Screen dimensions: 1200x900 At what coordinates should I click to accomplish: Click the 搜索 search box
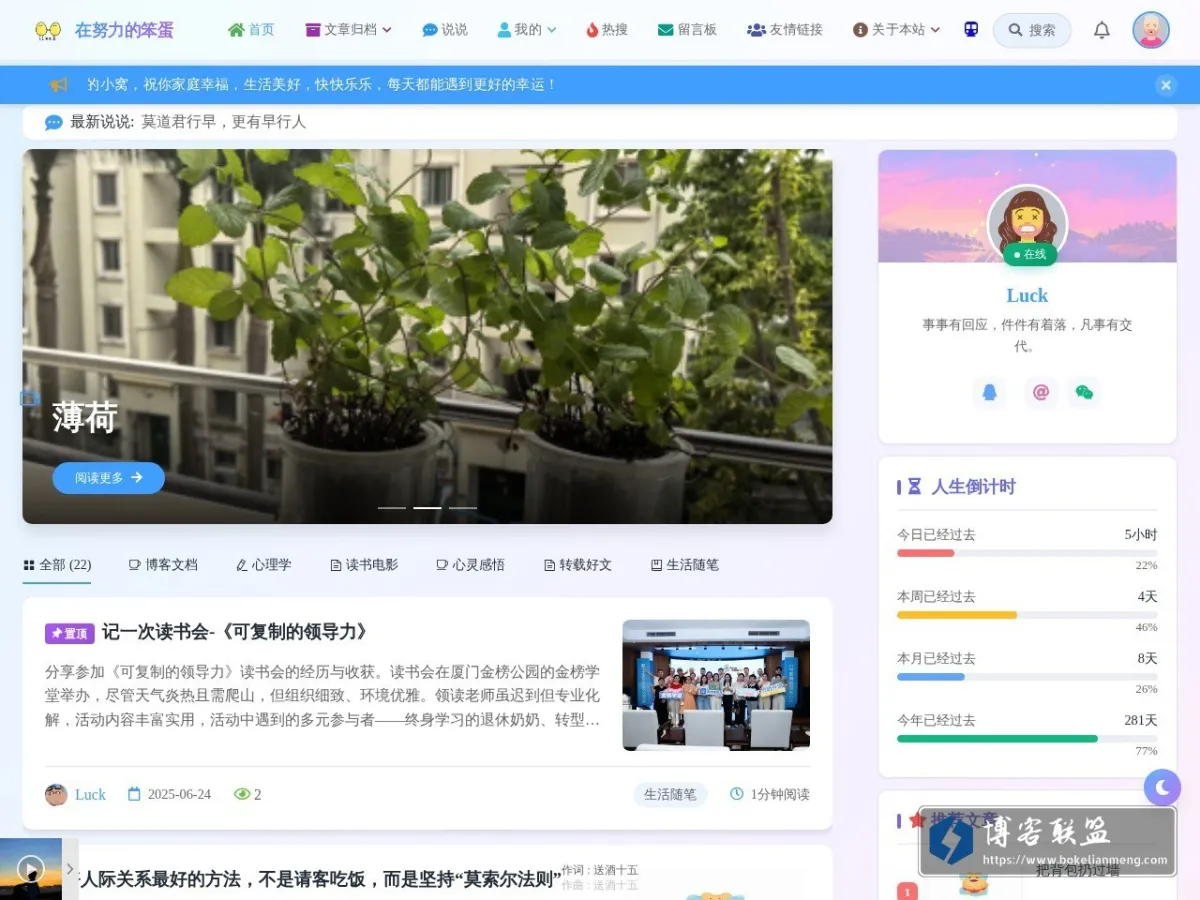coord(1032,30)
